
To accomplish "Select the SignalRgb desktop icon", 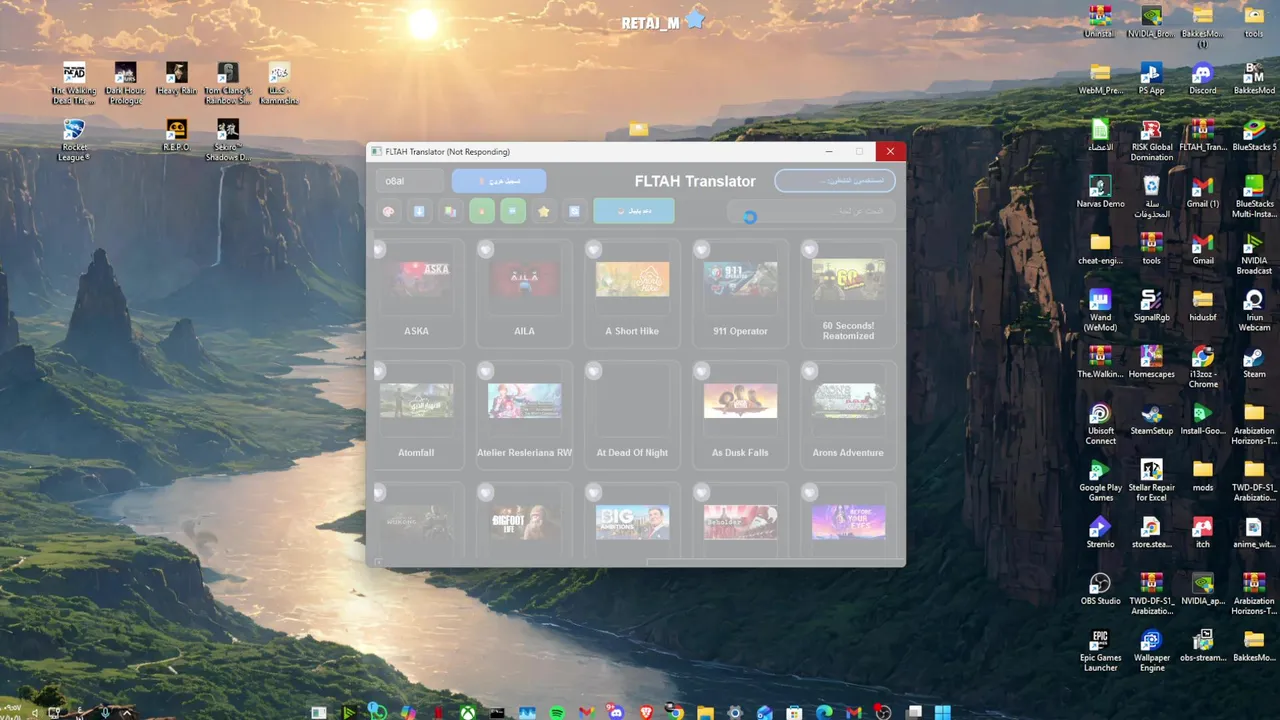I will [1152, 306].
